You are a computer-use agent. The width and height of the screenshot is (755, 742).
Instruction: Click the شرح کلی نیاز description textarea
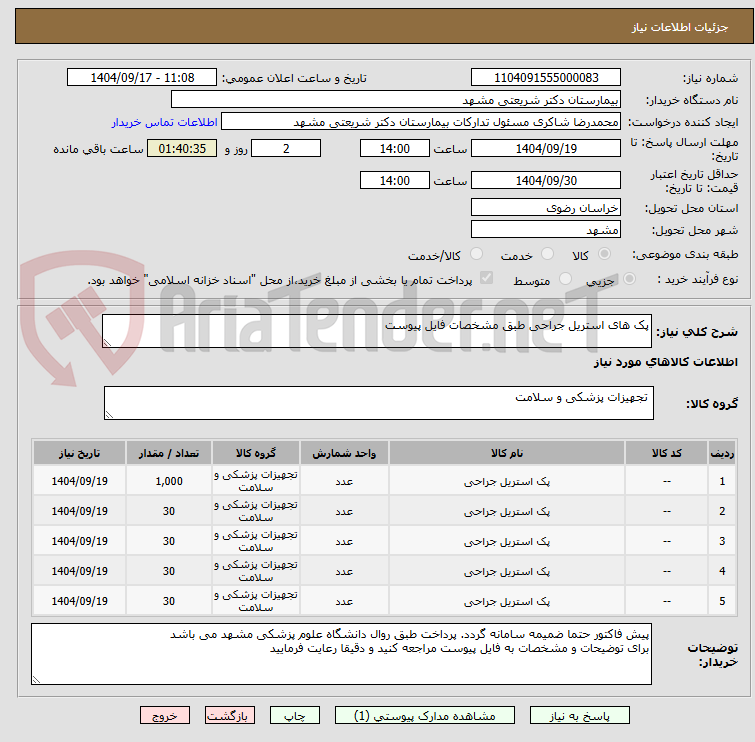pyautogui.click(x=377, y=331)
